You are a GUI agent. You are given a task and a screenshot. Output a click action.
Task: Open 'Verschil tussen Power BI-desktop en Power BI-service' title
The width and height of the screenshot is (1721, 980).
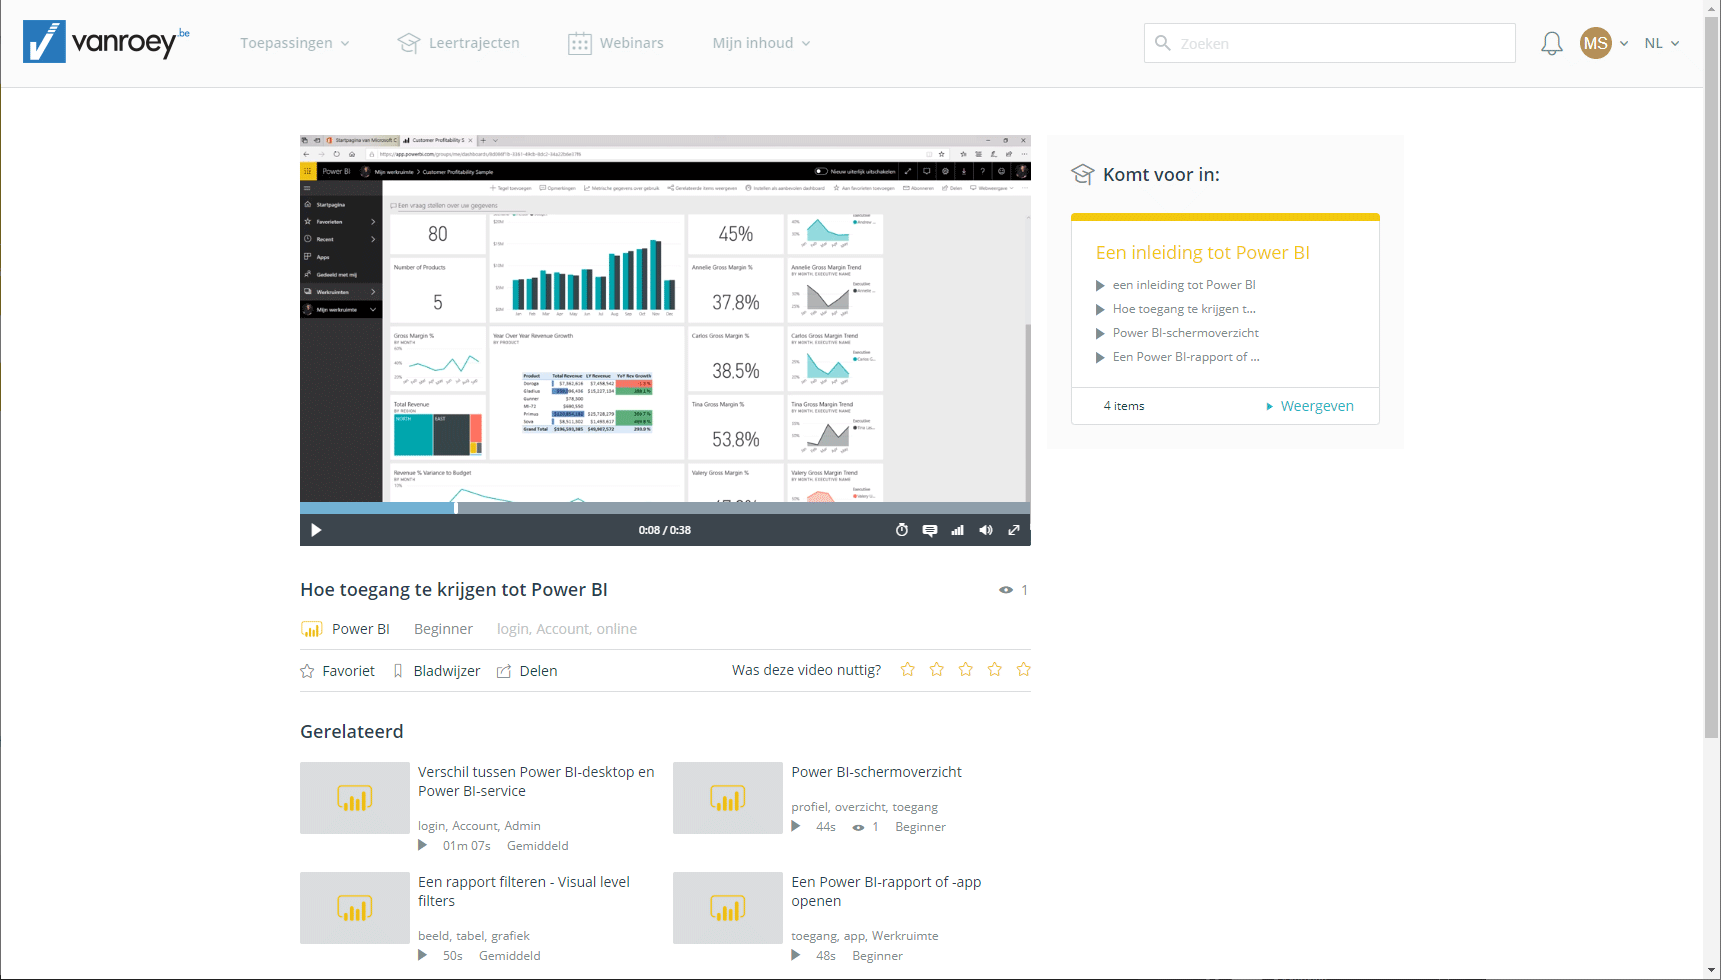[x=536, y=781]
